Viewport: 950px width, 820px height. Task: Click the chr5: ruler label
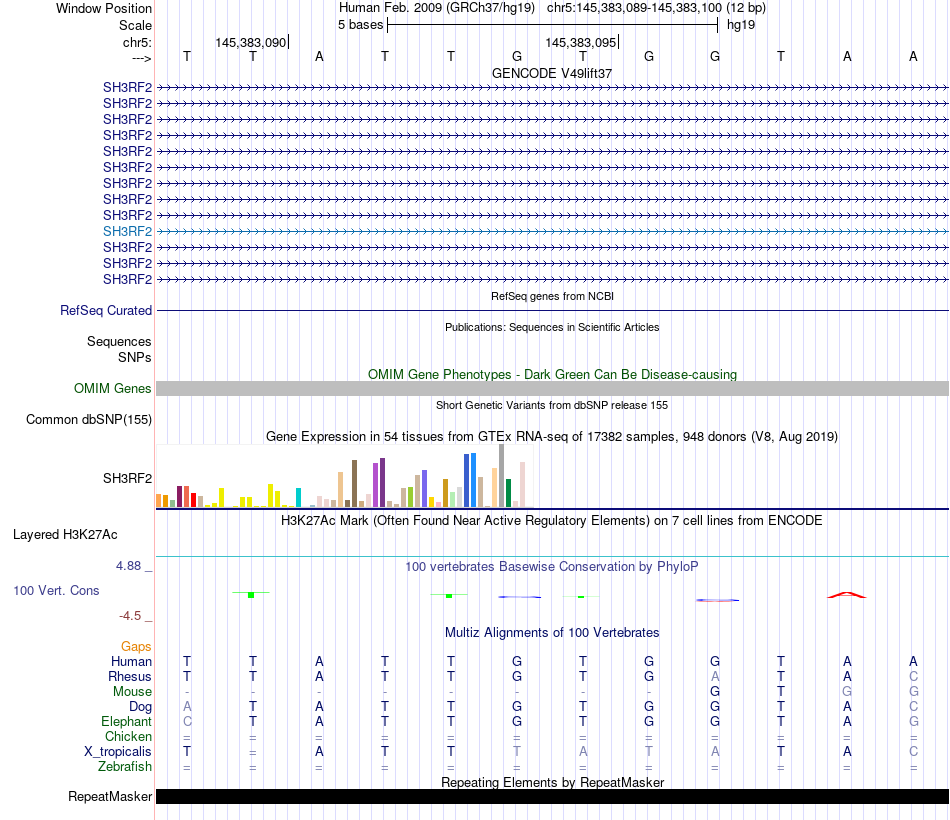[137, 42]
